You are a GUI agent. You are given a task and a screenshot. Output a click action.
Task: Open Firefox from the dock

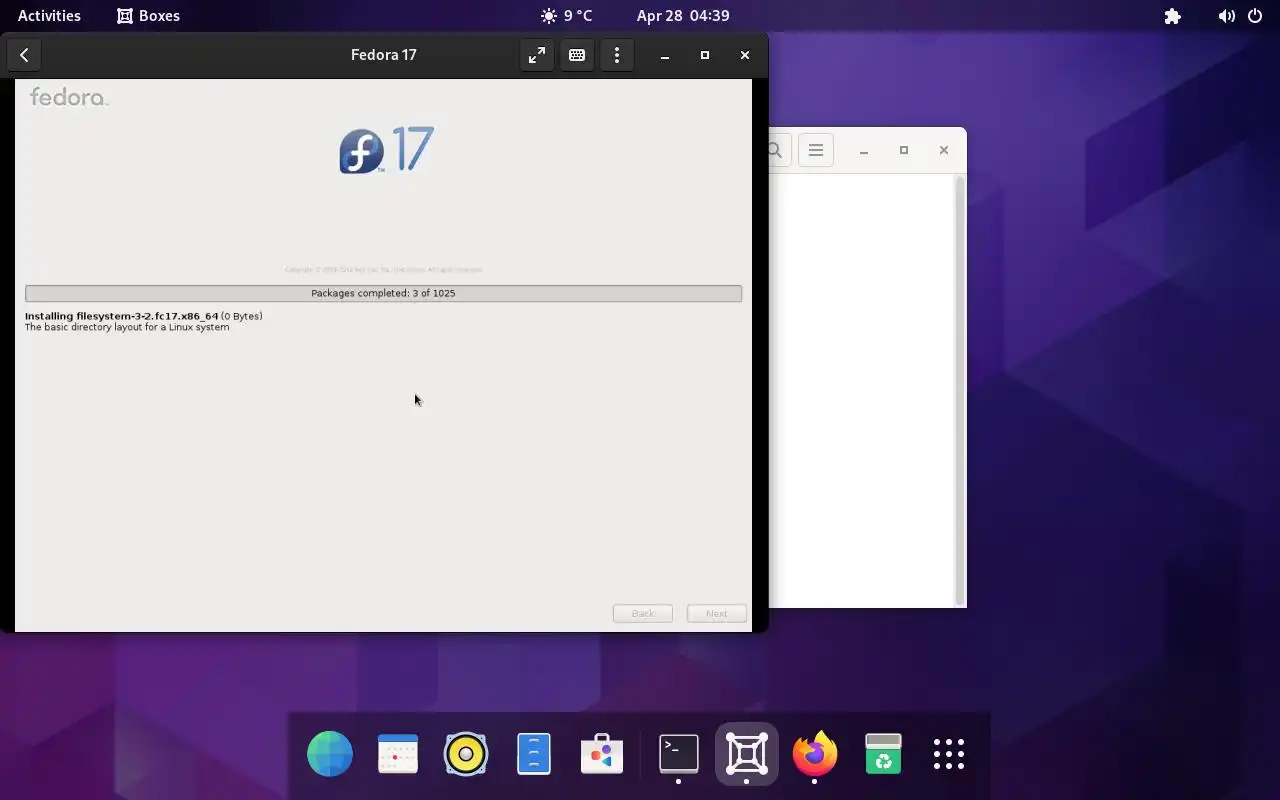(x=815, y=754)
